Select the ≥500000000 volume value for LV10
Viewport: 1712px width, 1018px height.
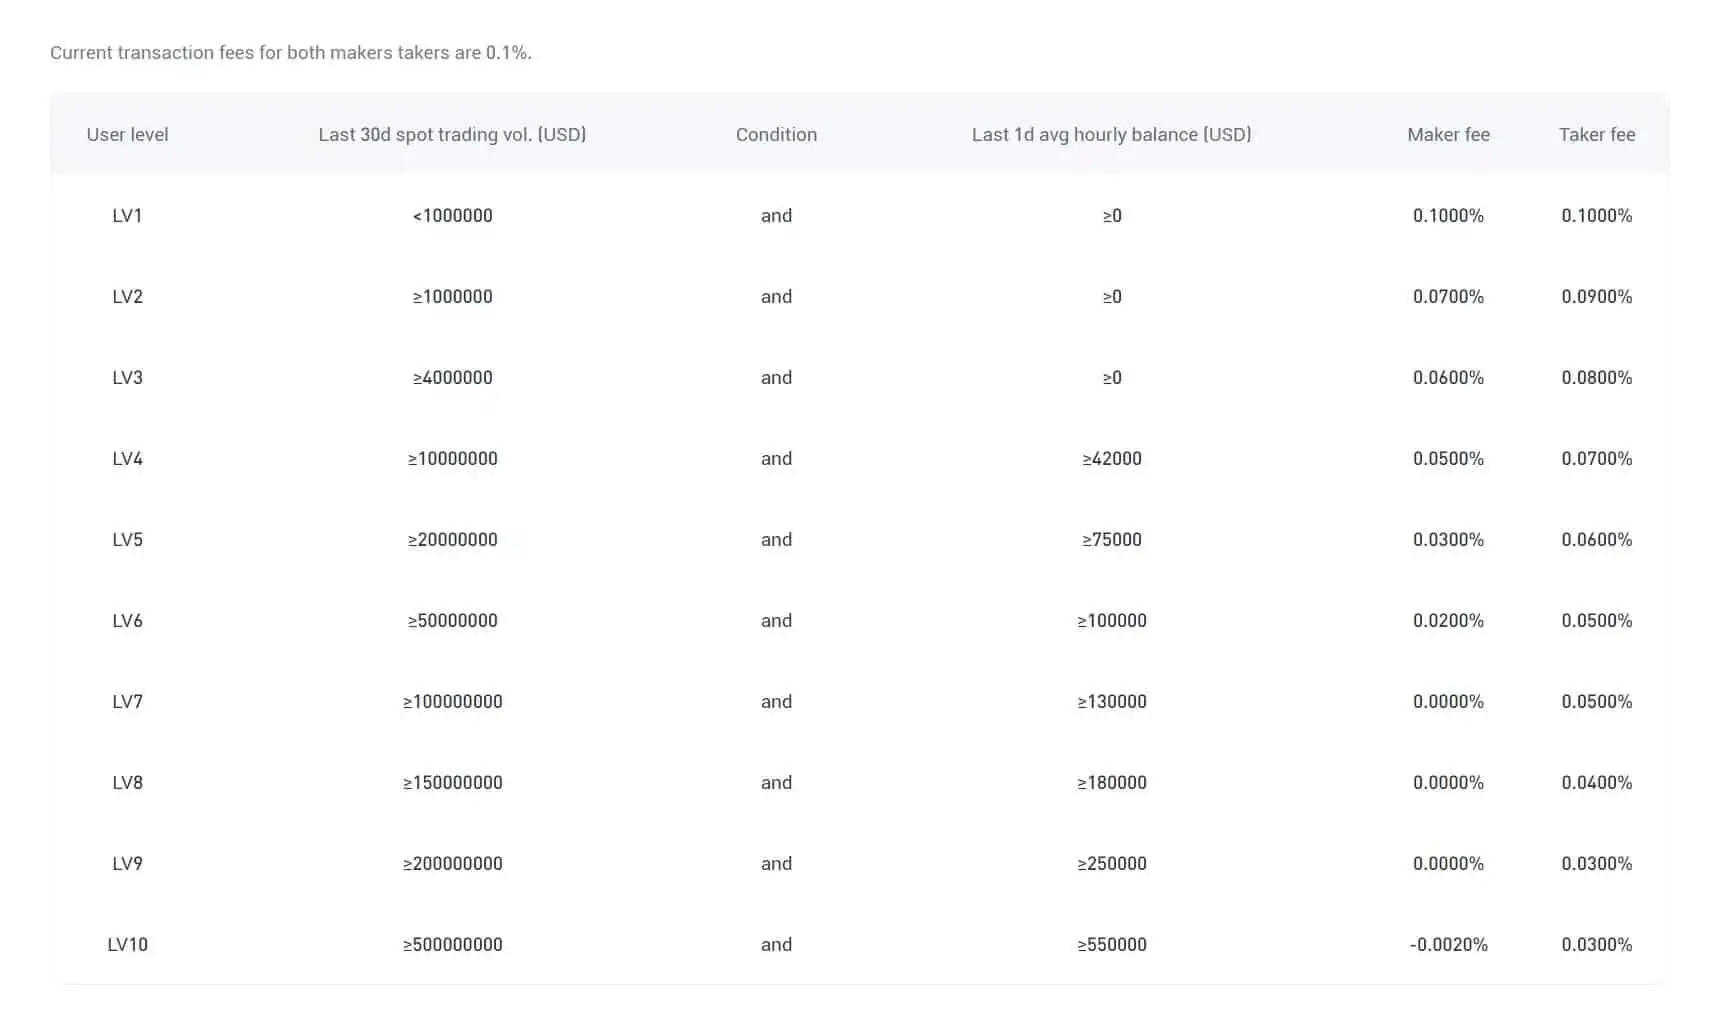[452, 944]
